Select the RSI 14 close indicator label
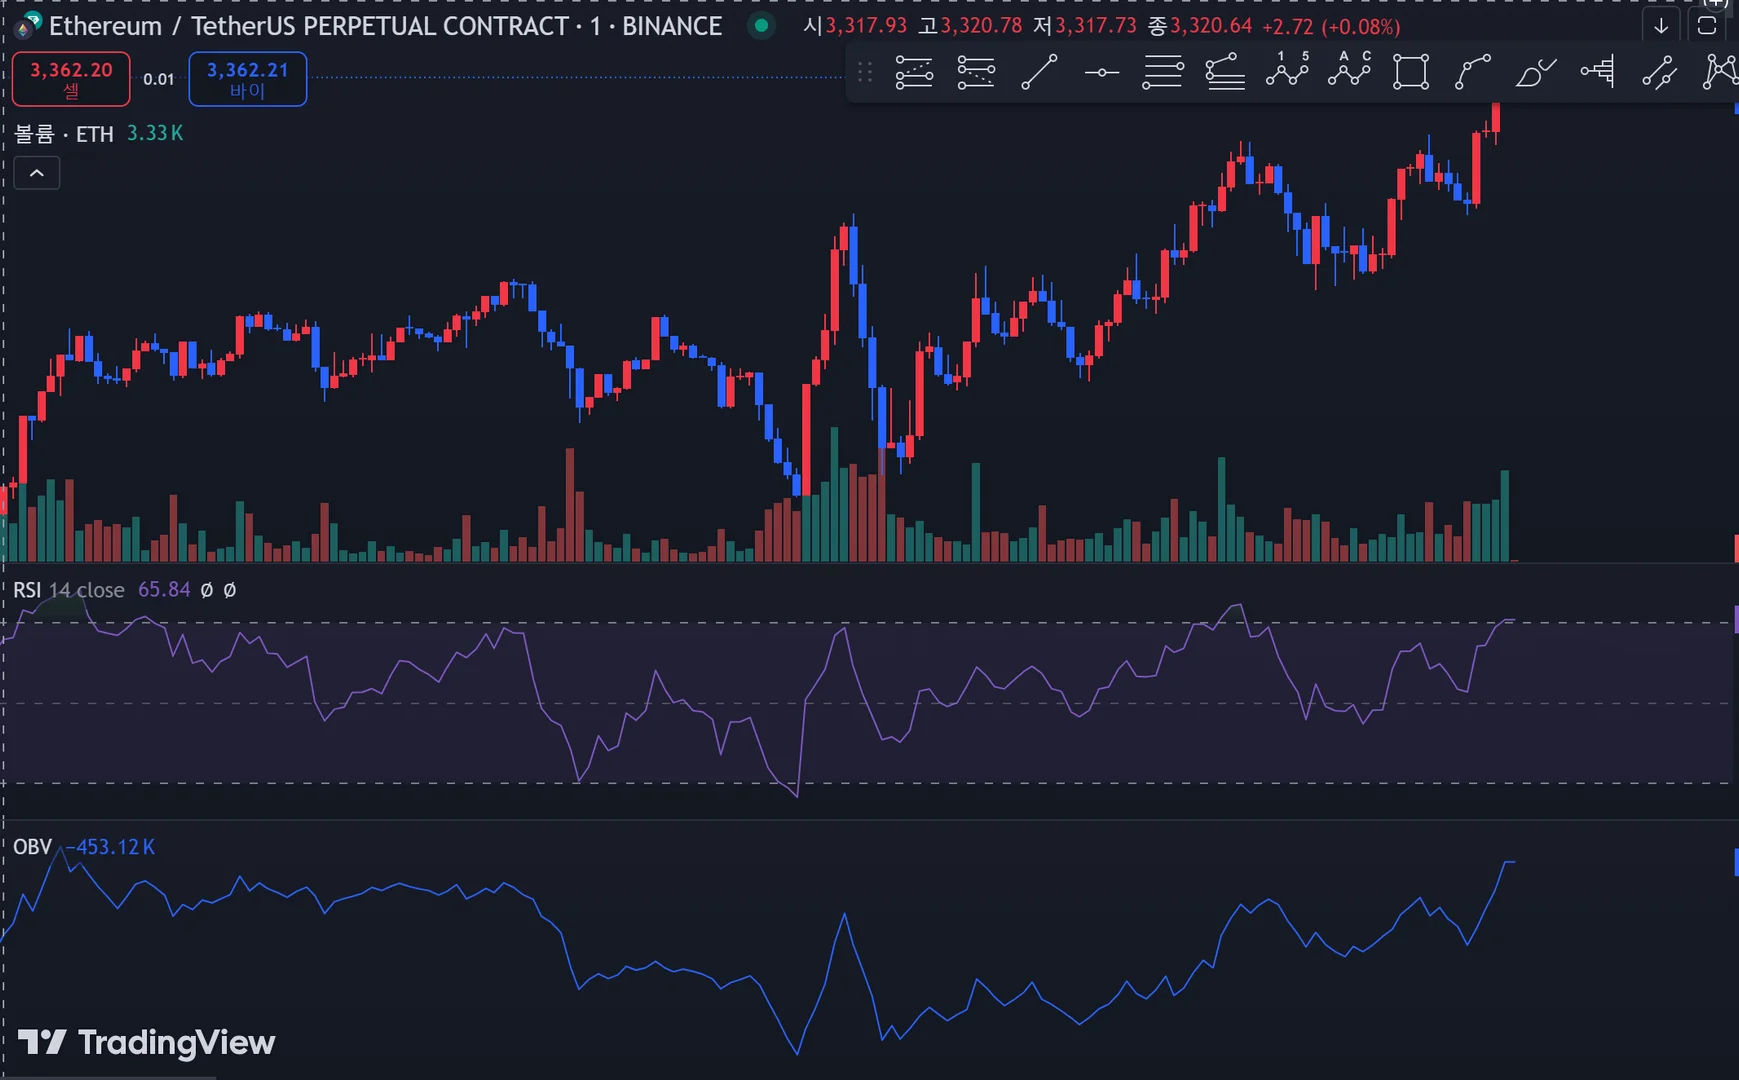The height and width of the screenshot is (1080, 1739). (69, 590)
